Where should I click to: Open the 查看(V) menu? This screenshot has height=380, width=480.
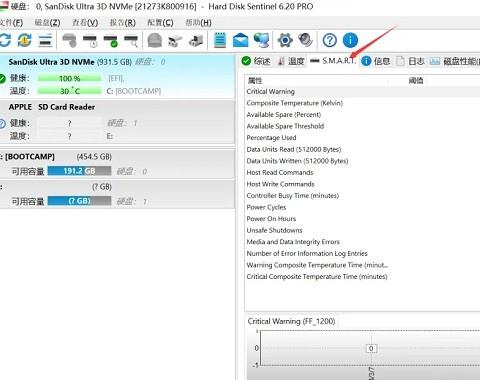pyautogui.click(x=85, y=23)
